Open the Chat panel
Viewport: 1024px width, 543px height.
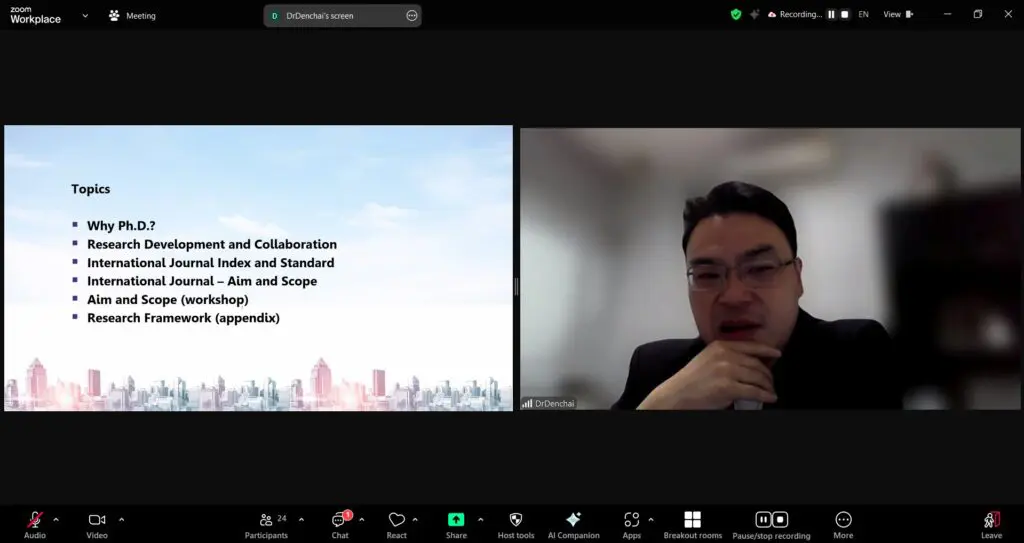coord(340,525)
